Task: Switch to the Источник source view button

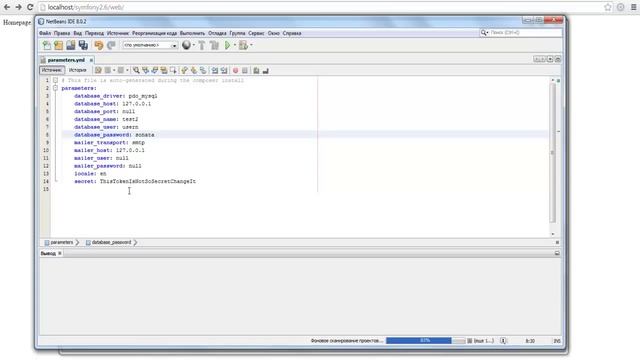Action: [x=52, y=70]
